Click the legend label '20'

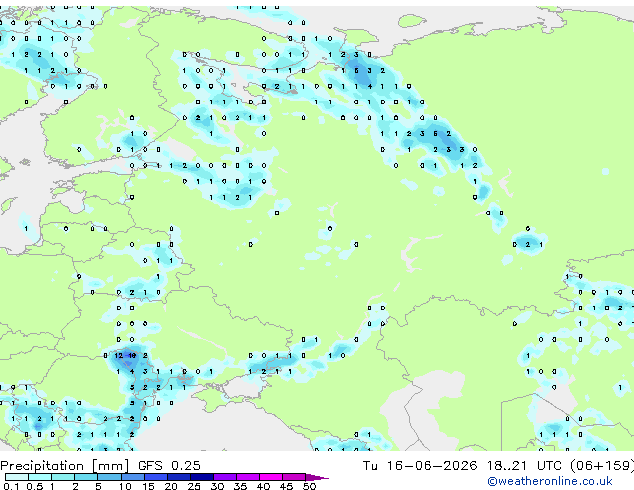[171, 486]
